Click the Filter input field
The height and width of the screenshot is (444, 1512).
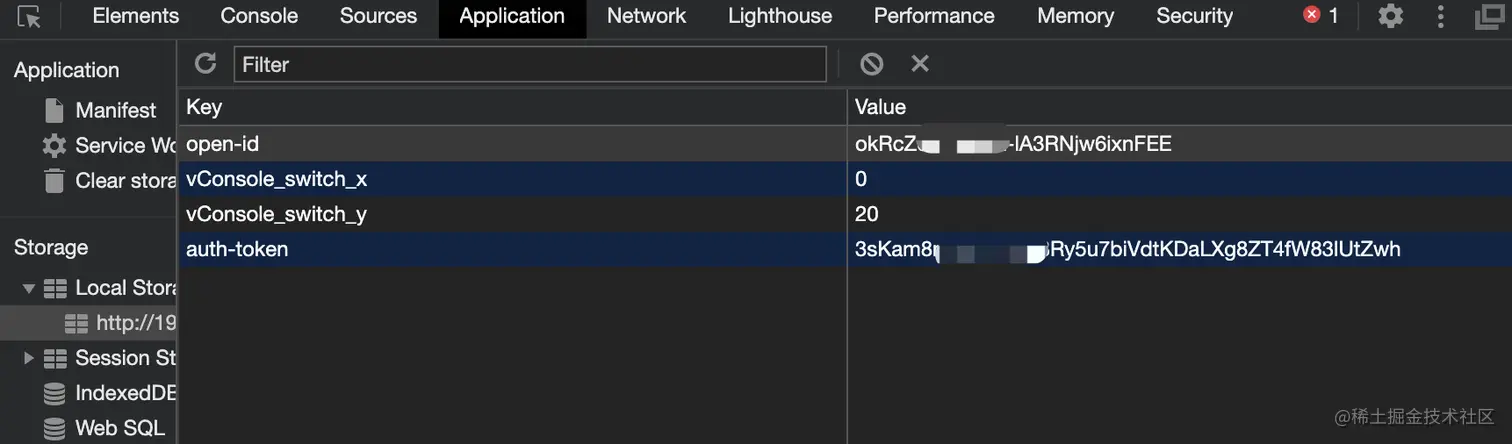(530, 64)
